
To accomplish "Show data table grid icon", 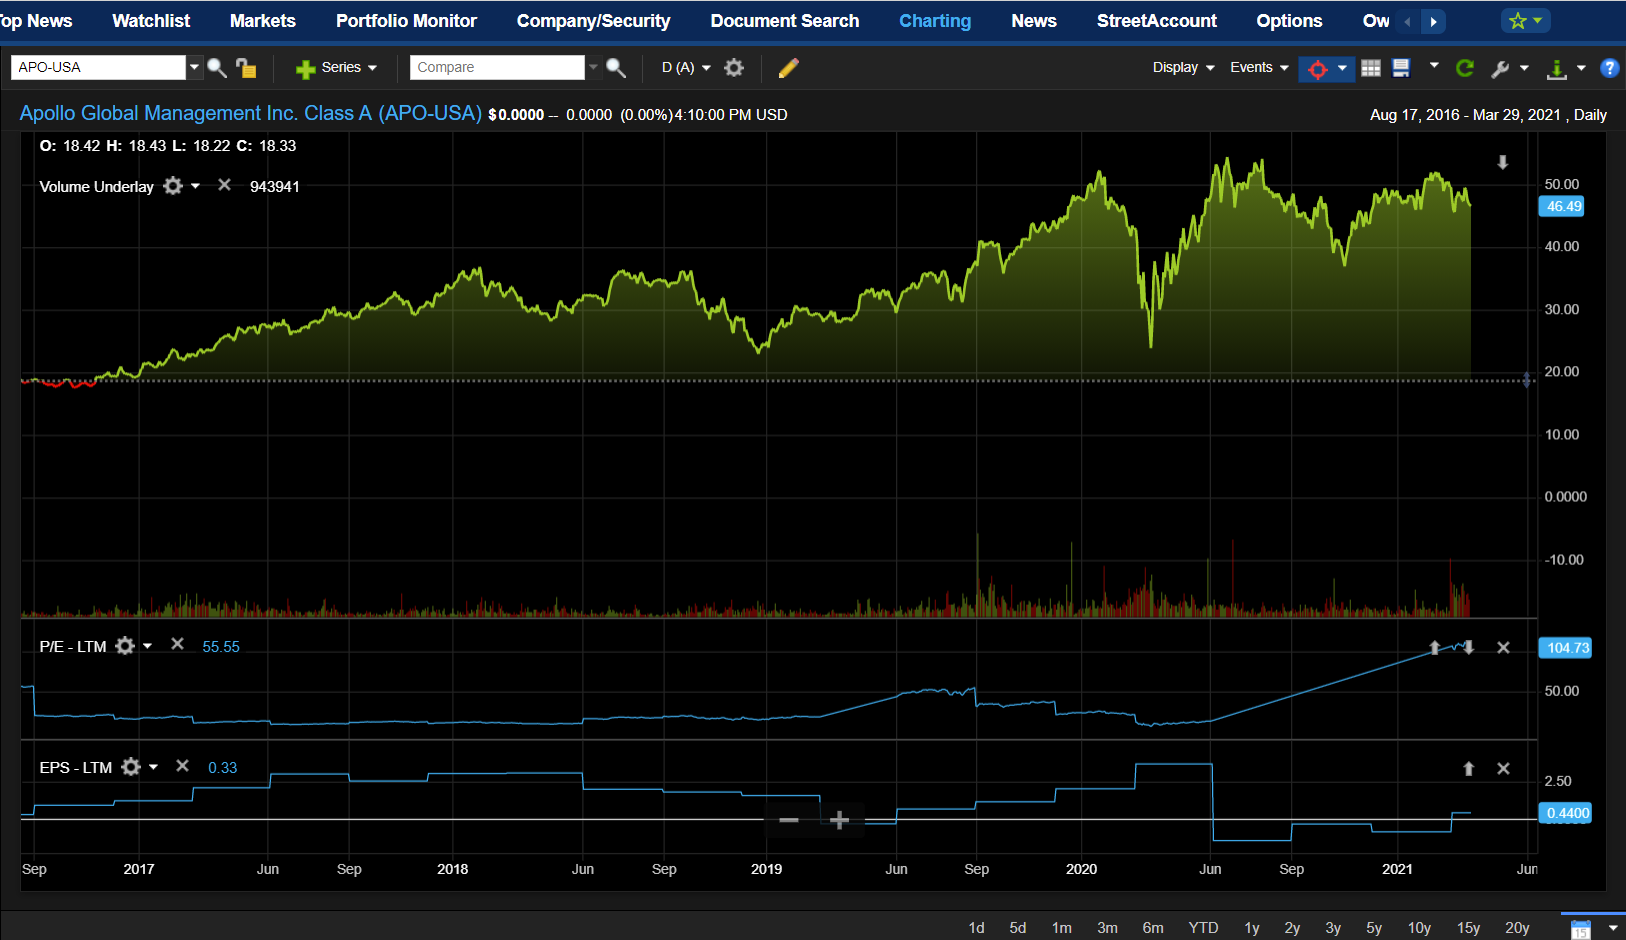I will click(x=1371, y=67).
